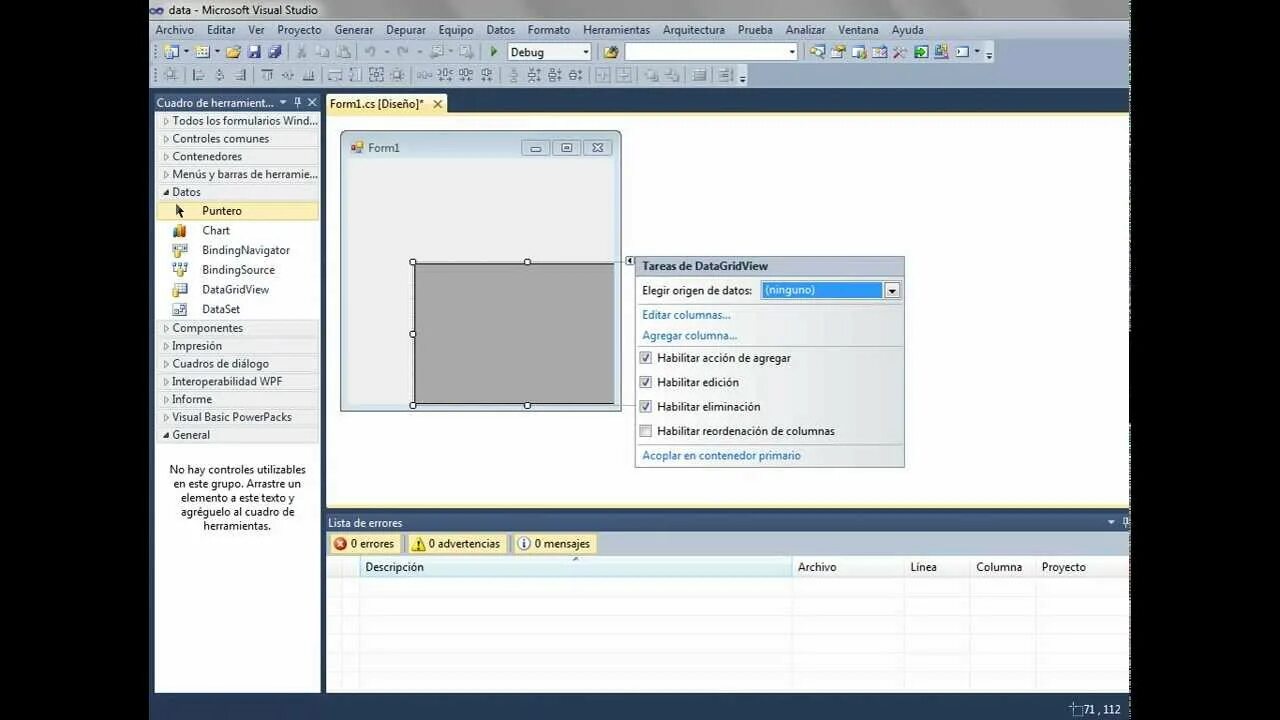The height and width of the screenshot is (720, 1280).
Task: Expand Cuadros de diálogo toolbox group
Action: [x=166, y=364]
